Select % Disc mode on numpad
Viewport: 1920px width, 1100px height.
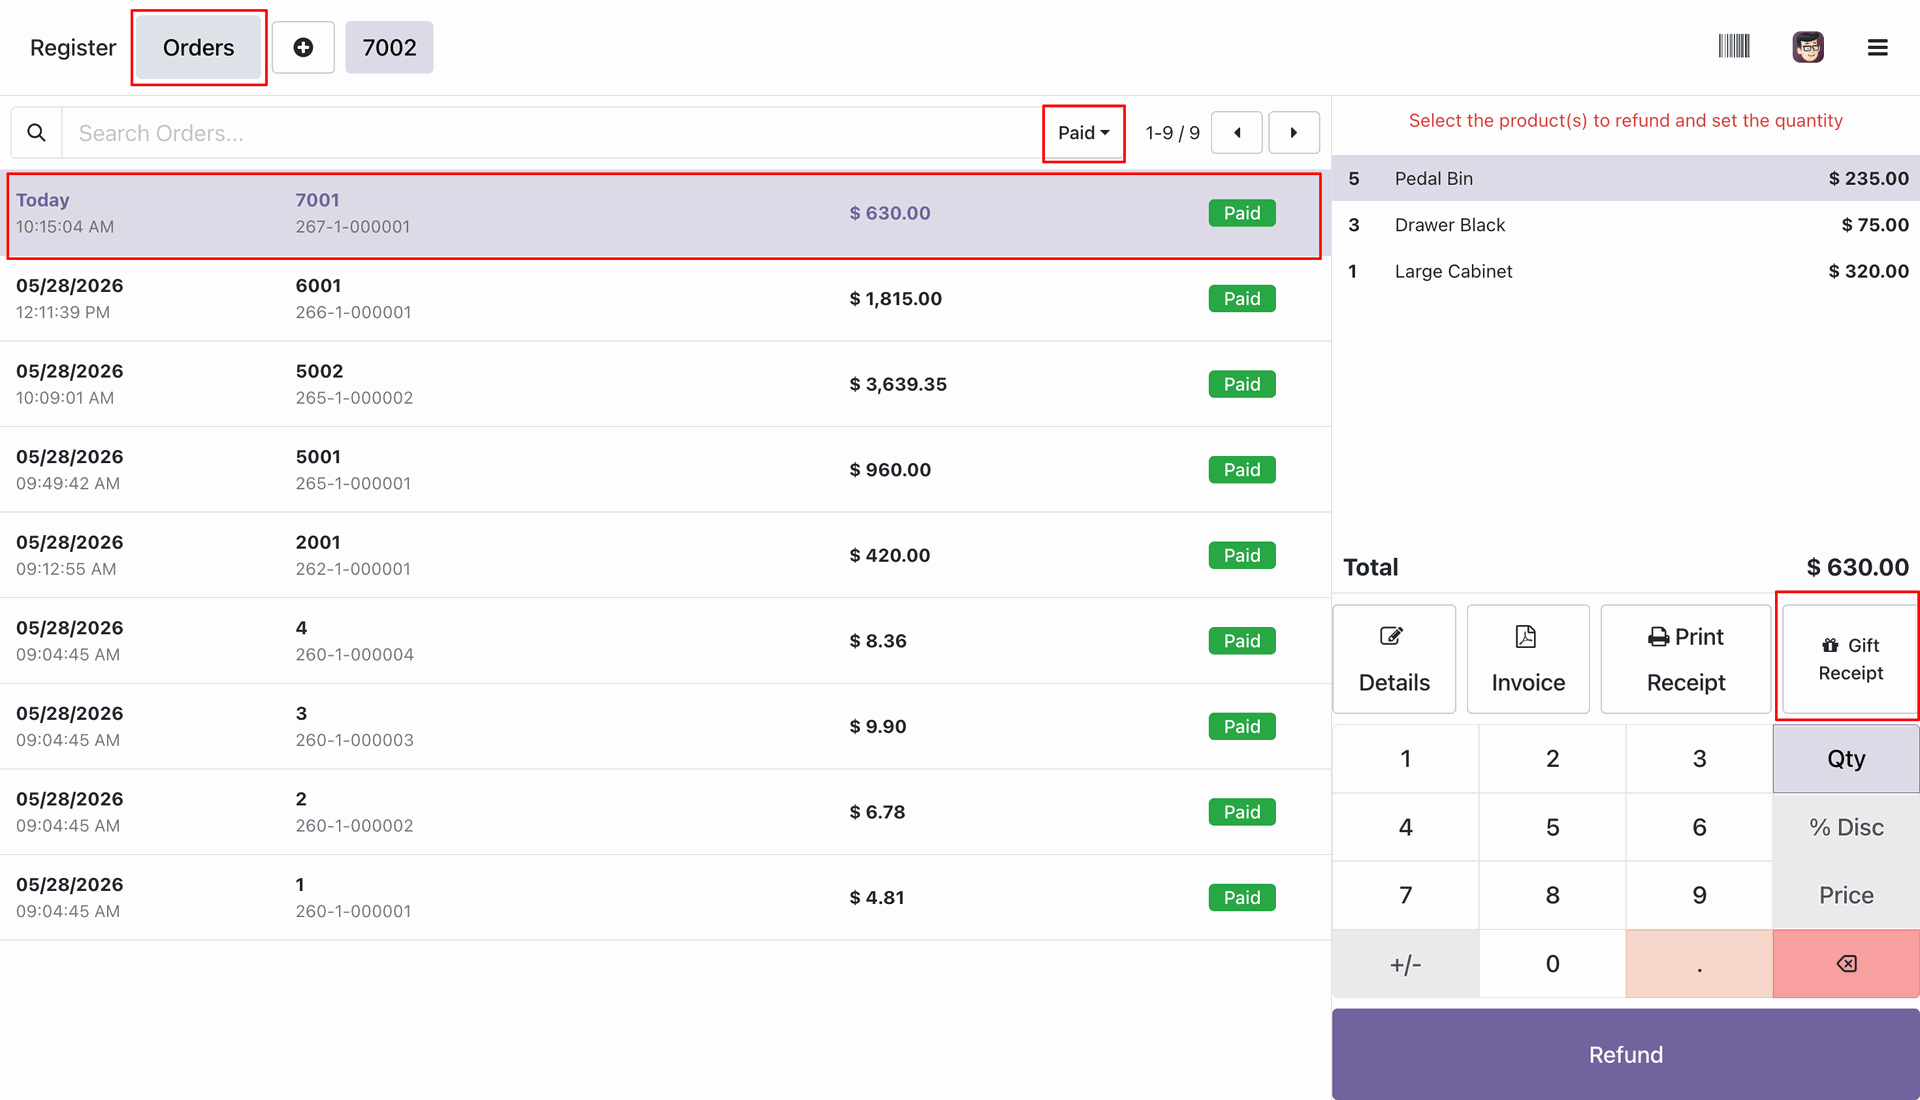(x=1846, y=827)
